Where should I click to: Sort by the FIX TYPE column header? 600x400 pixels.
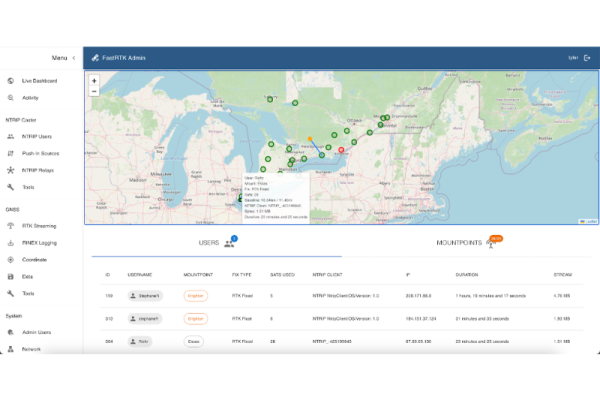coord(241,275)
